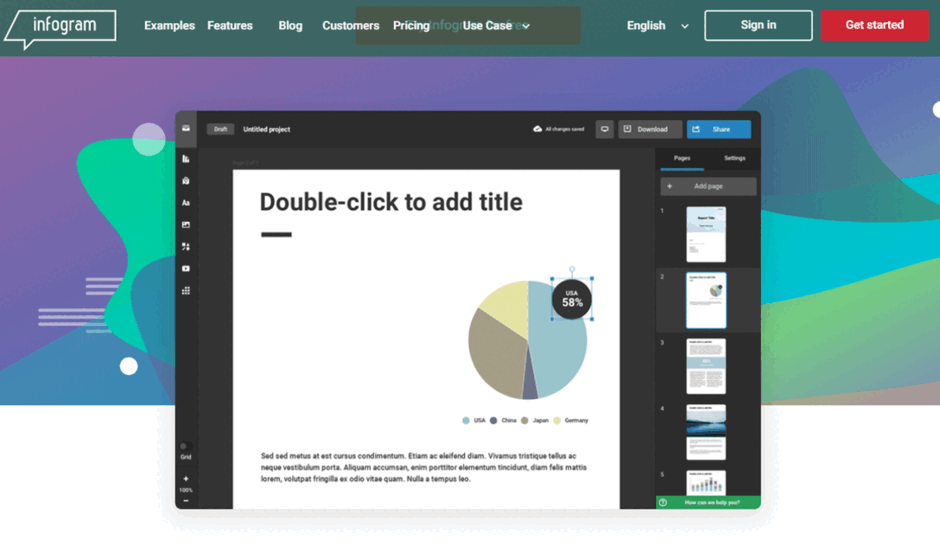Select the Aa text tool in sidebar

[186, 203]
